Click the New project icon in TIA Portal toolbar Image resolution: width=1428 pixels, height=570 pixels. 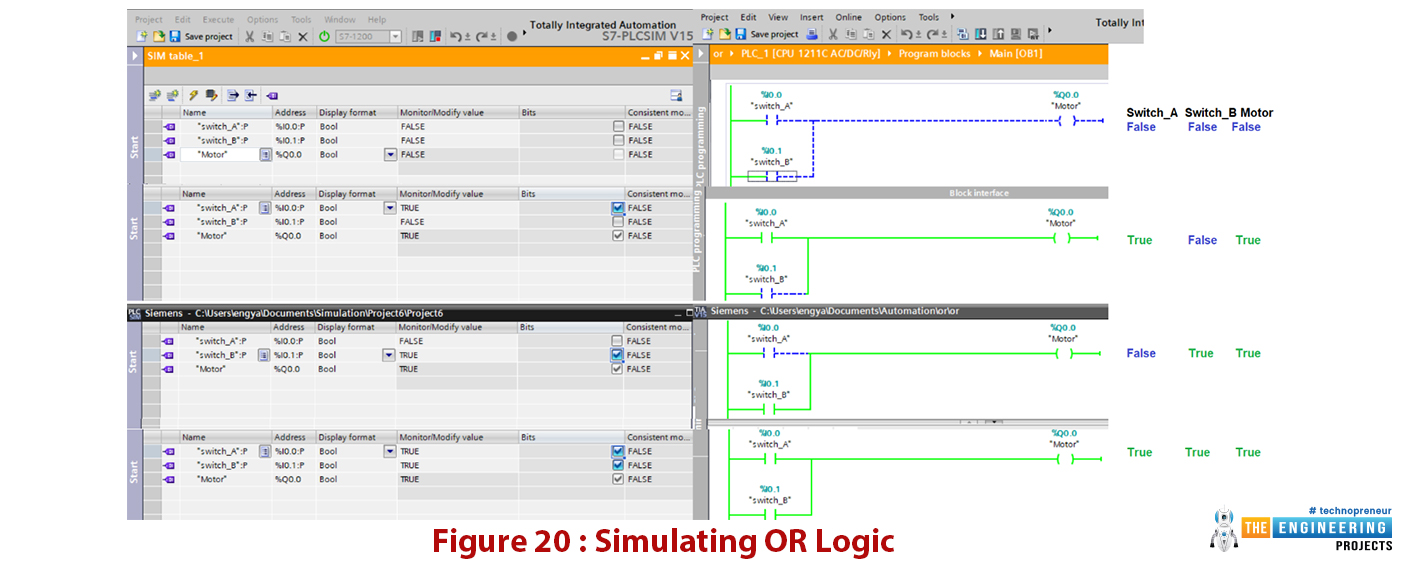[x=708, y=34]
